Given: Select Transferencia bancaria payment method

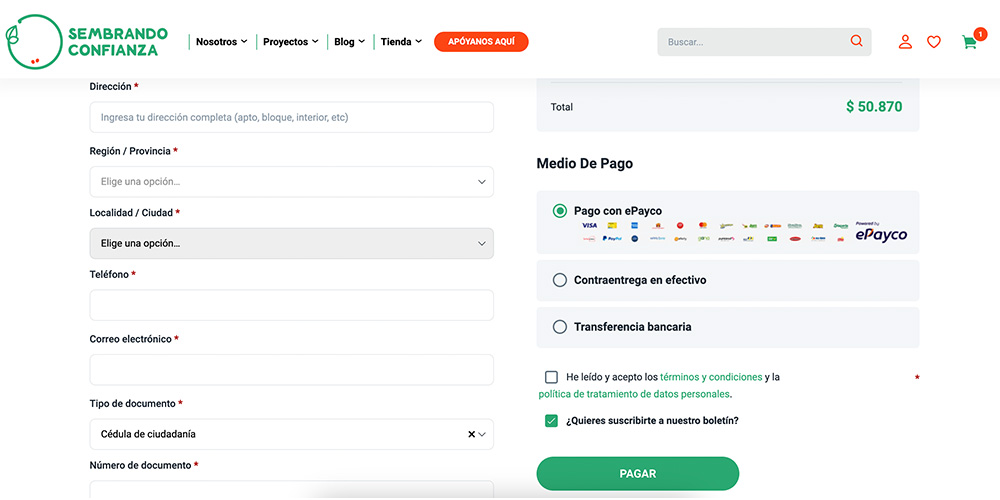Looking at the screenshot, I should coord(560,327).
